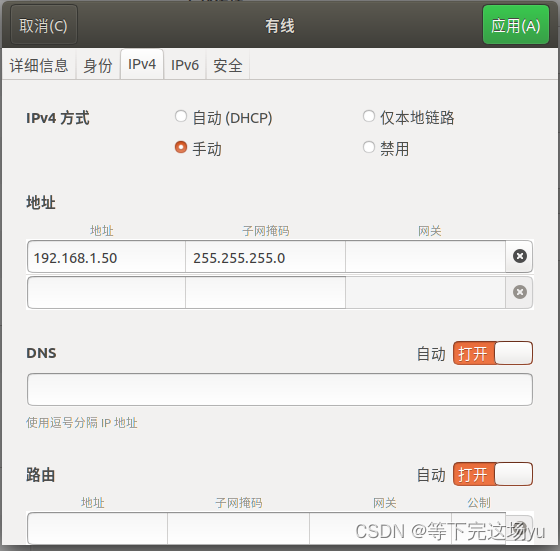Click the 使用逗号分隔 IP 地址 hint text
The width and height of the screenshot is (560, 551).
tap(81, 423)
